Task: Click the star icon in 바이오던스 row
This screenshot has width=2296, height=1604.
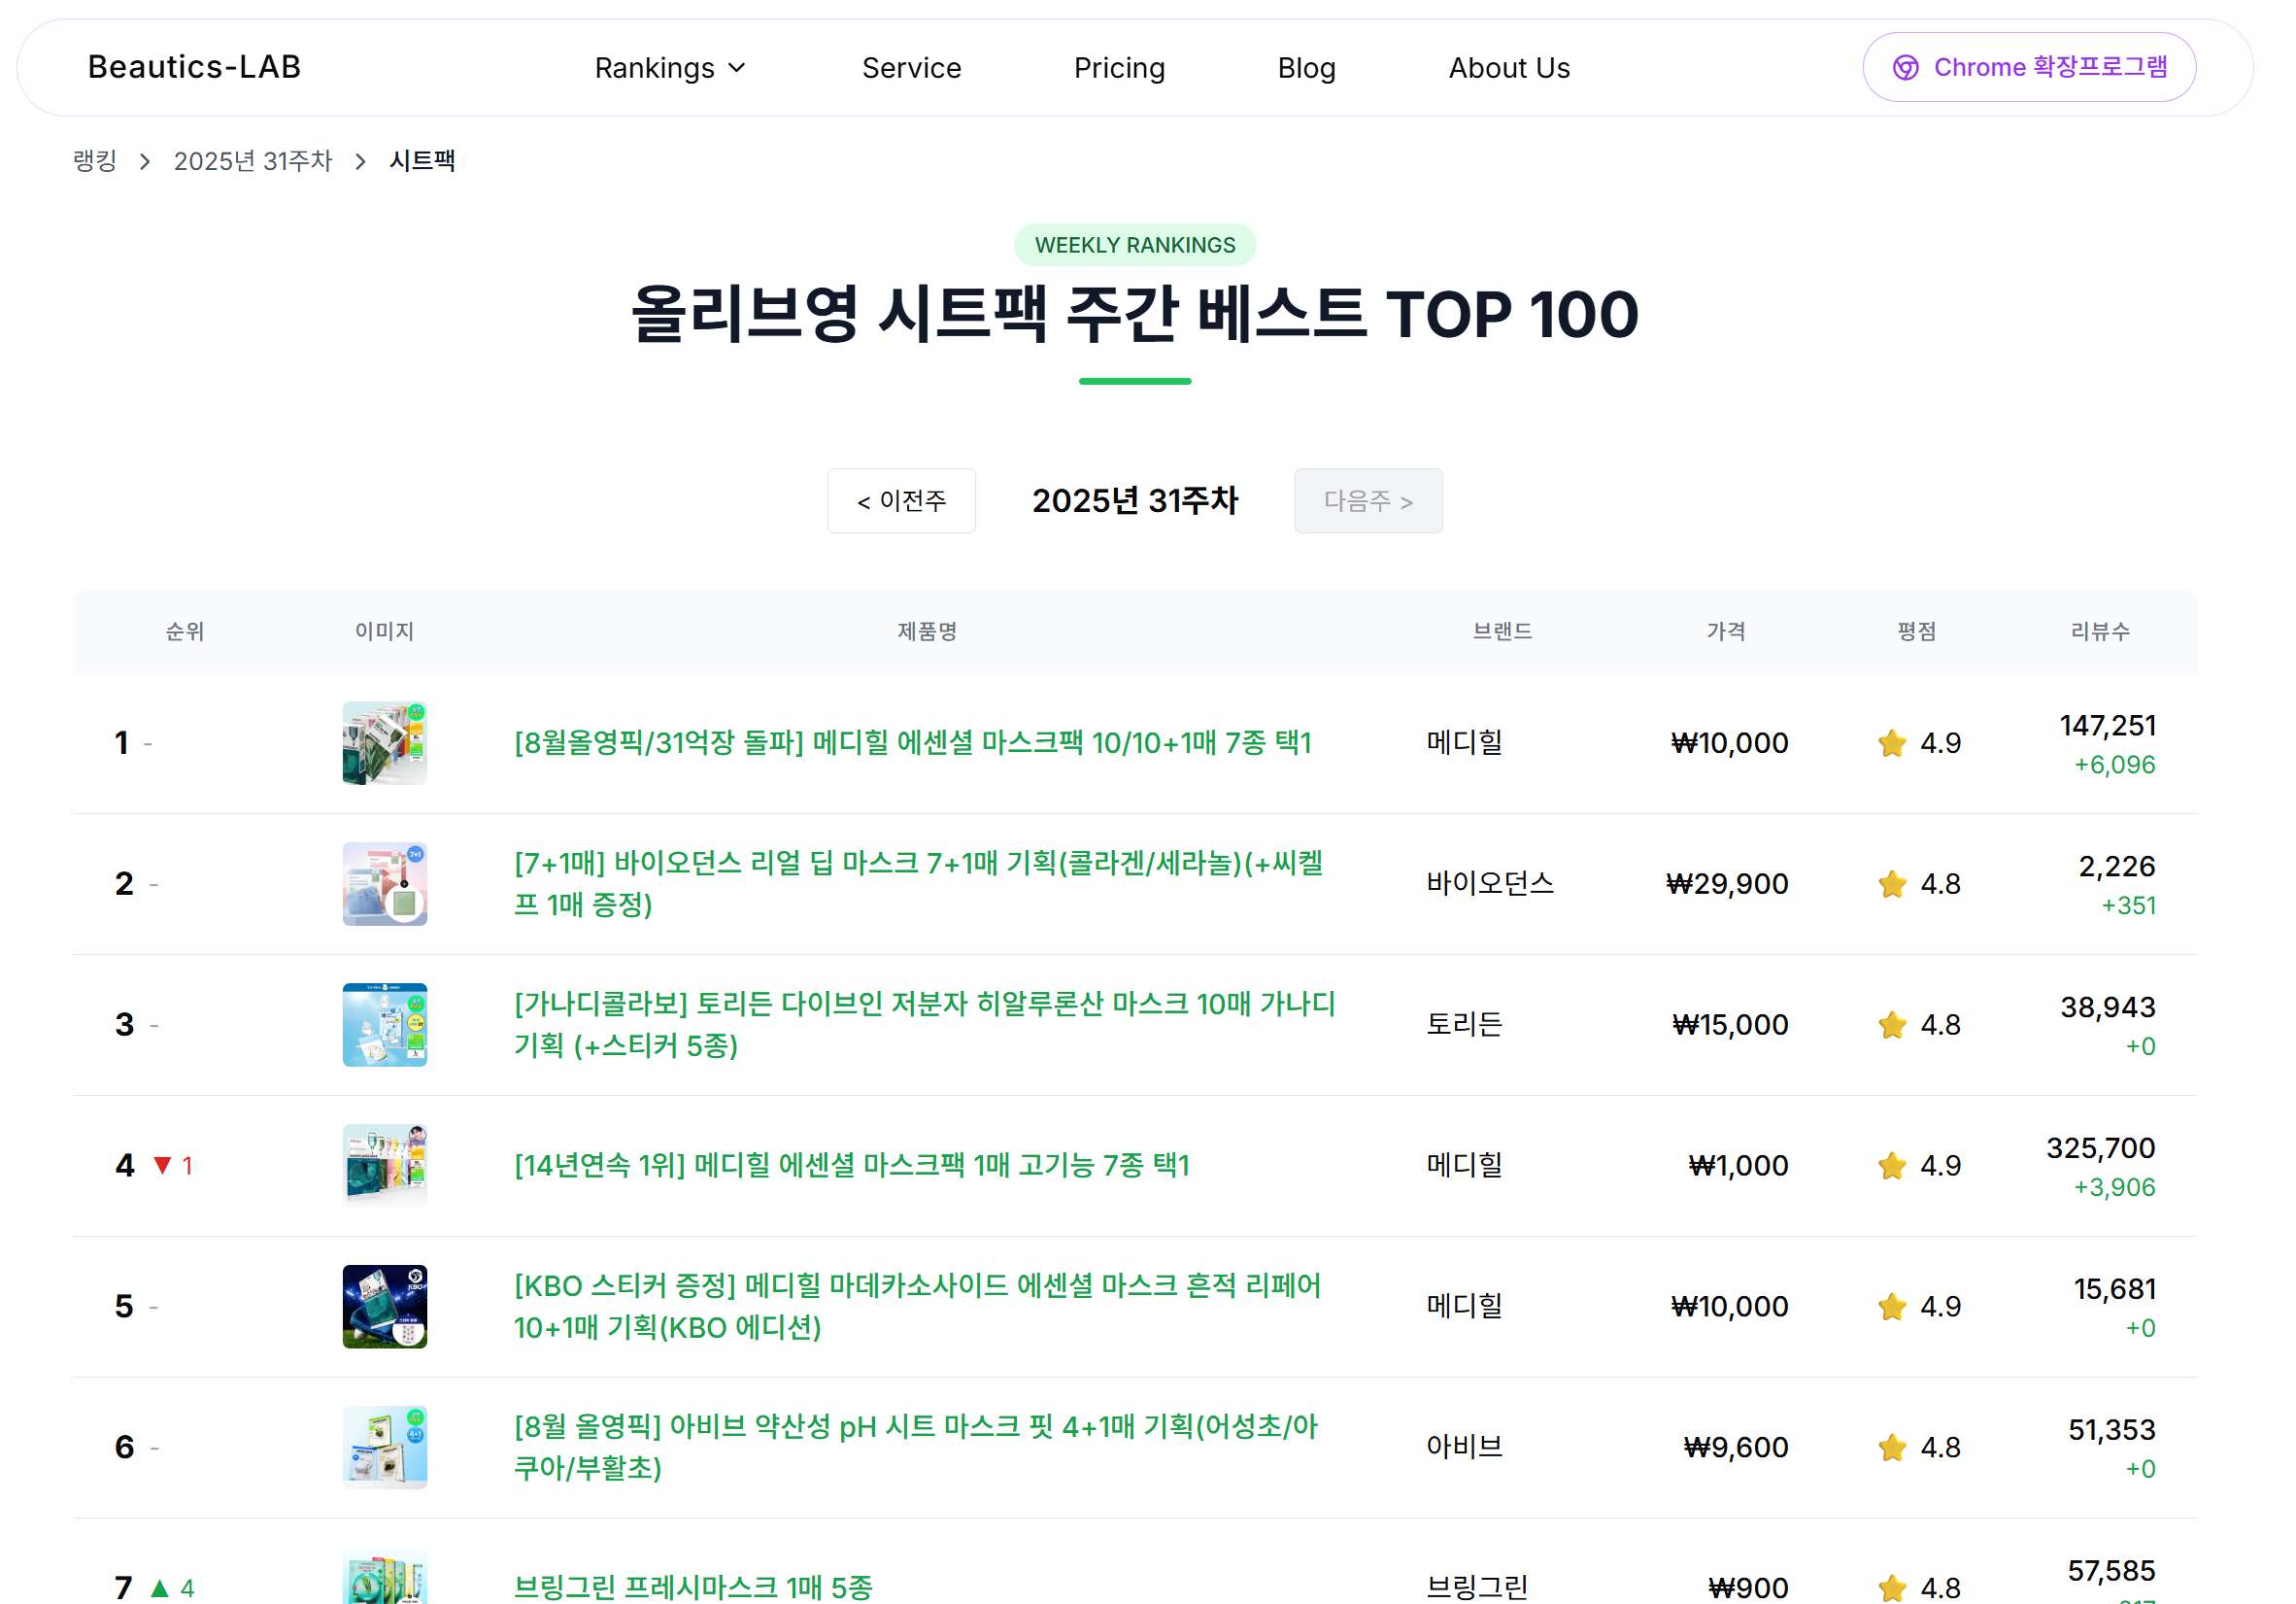Action: pos(1892,884)
